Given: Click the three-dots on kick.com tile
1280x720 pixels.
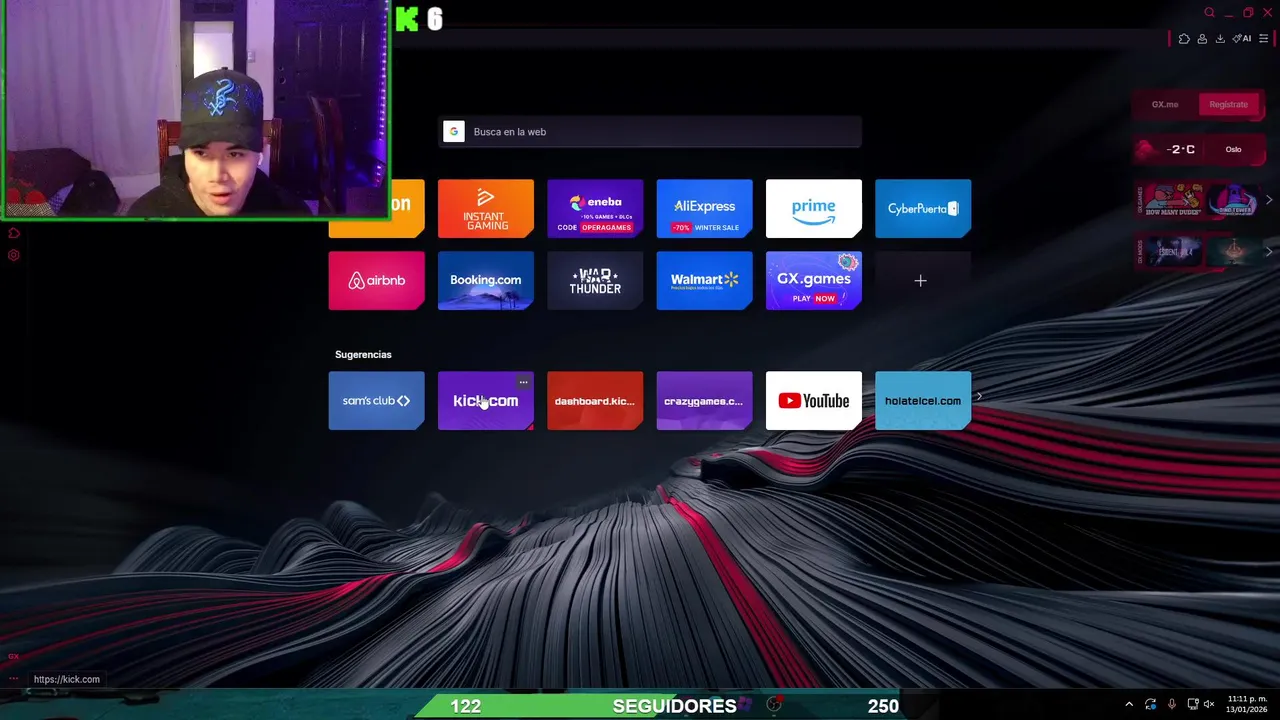Looking at the screenshot, I should (x=523, y=382).
